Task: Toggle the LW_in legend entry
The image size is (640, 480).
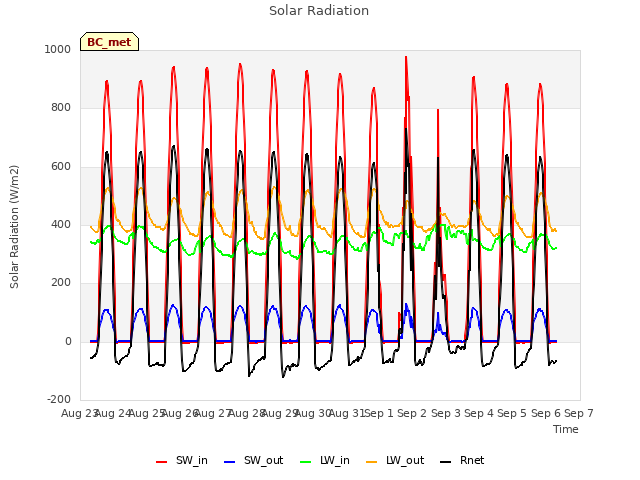Action: pyautogui.click(x=324, y=460)
